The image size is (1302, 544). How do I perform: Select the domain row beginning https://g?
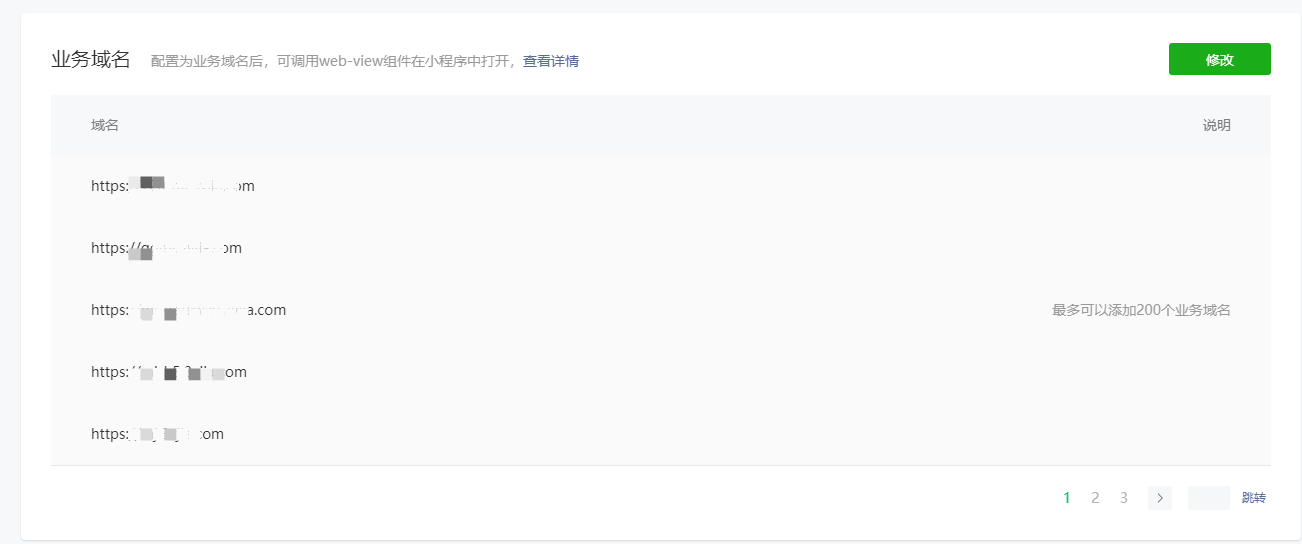coord(661,248)
